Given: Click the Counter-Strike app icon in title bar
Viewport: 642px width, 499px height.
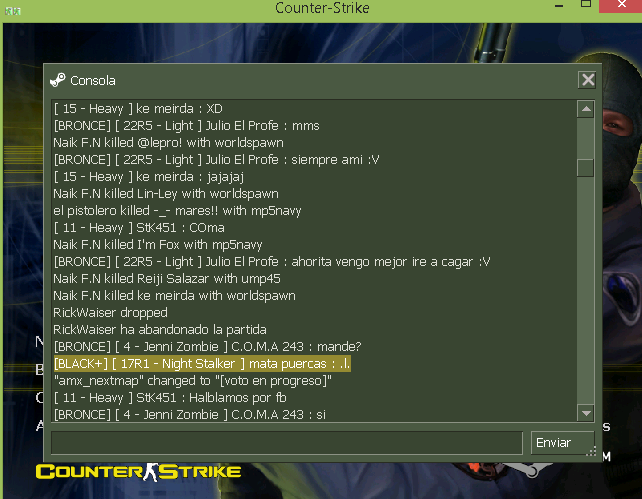Looking at the screenshot, I should tap(12, 11).
